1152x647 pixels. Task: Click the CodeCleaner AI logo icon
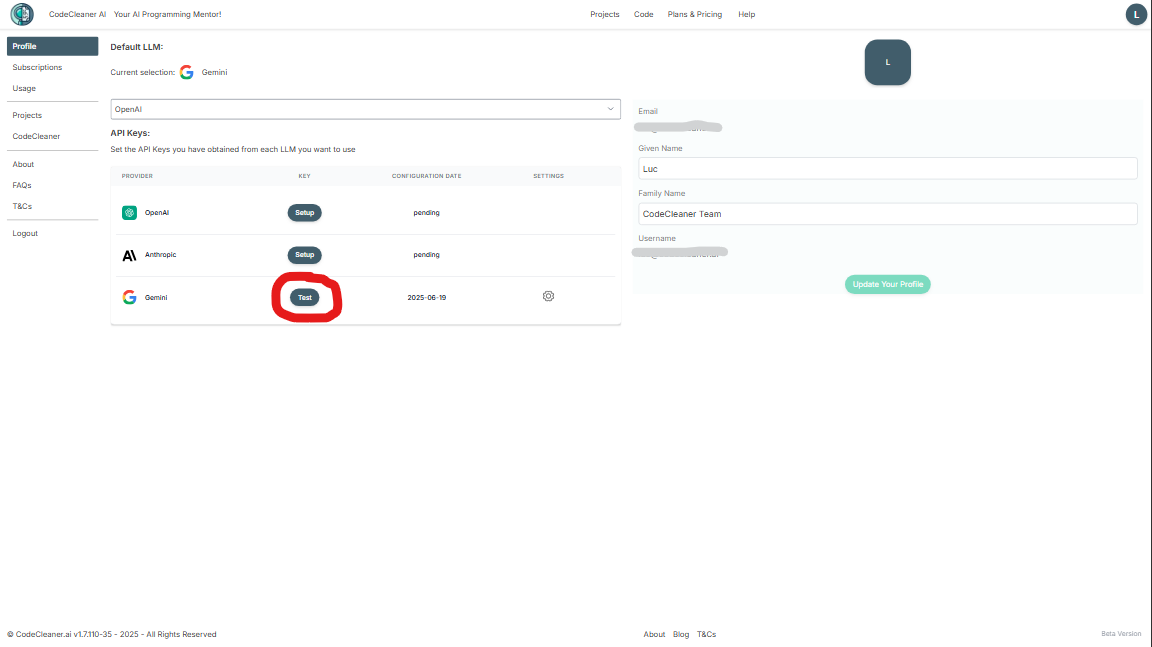pos(22,14)
